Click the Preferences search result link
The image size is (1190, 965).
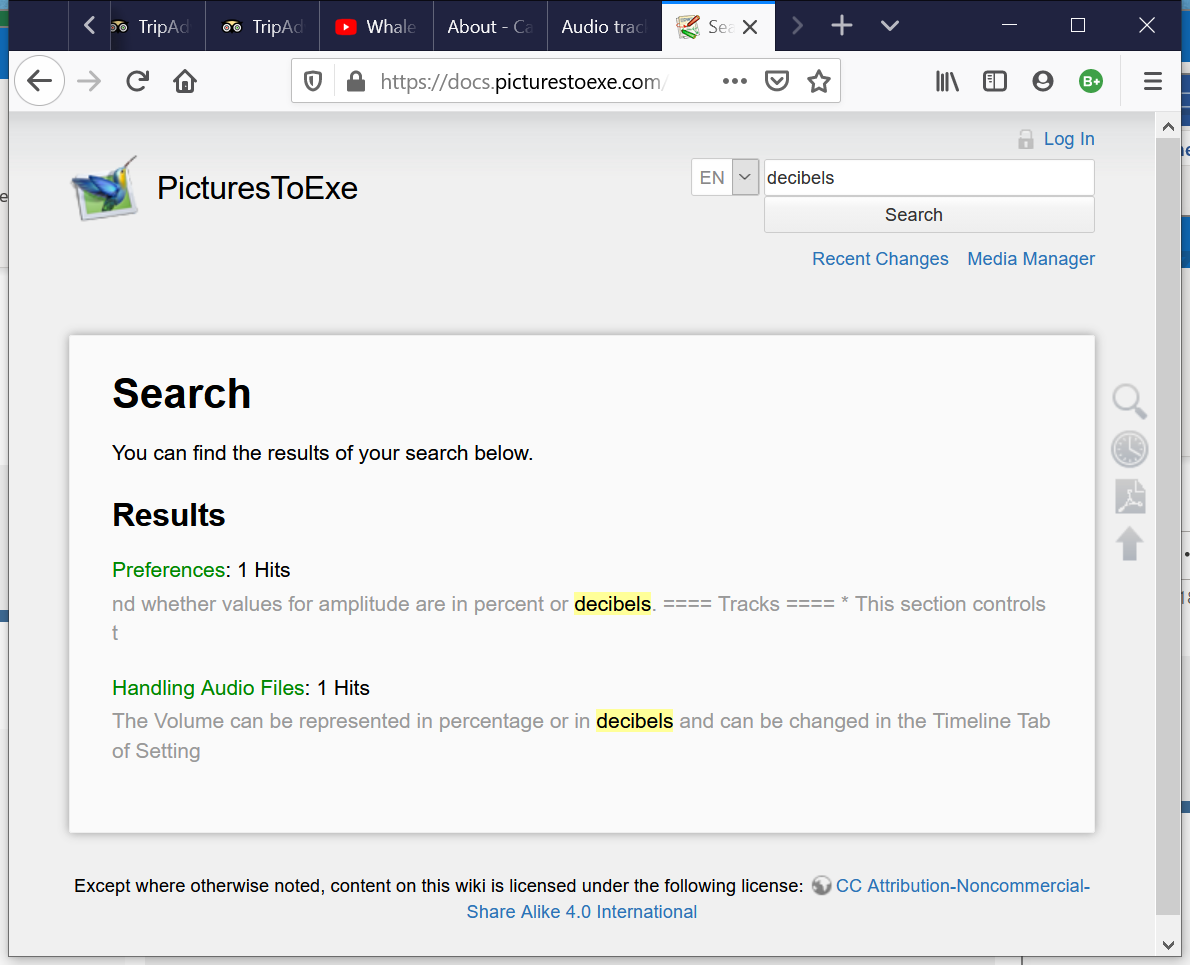[x=168, y=570]
